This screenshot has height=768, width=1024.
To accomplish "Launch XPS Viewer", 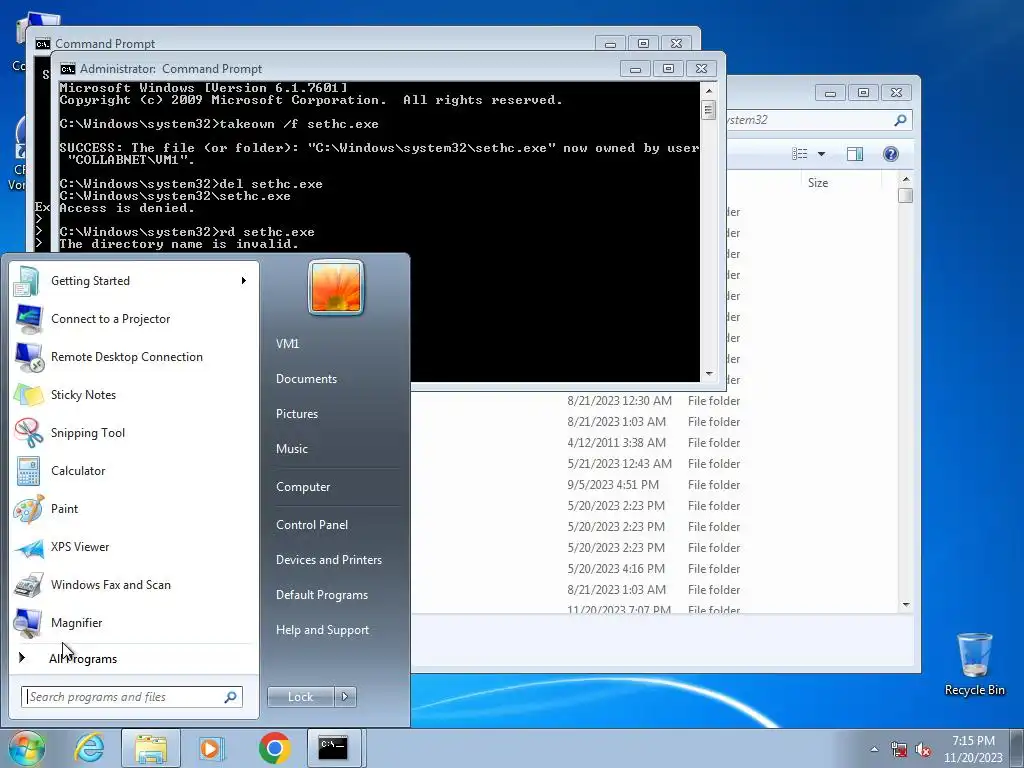I will coord(134,547).
